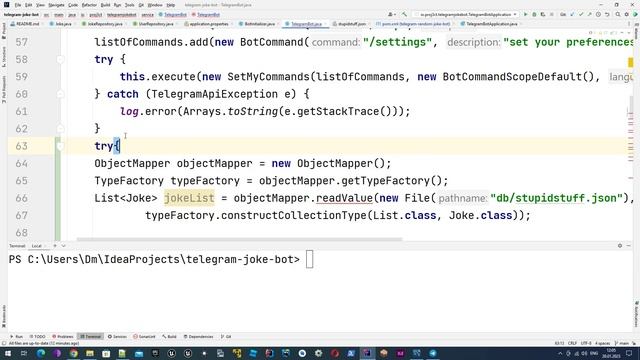The height and width of the screenshot is (360, 640).
Task: Update project via Git pull arrow
Action: point(572,14)
